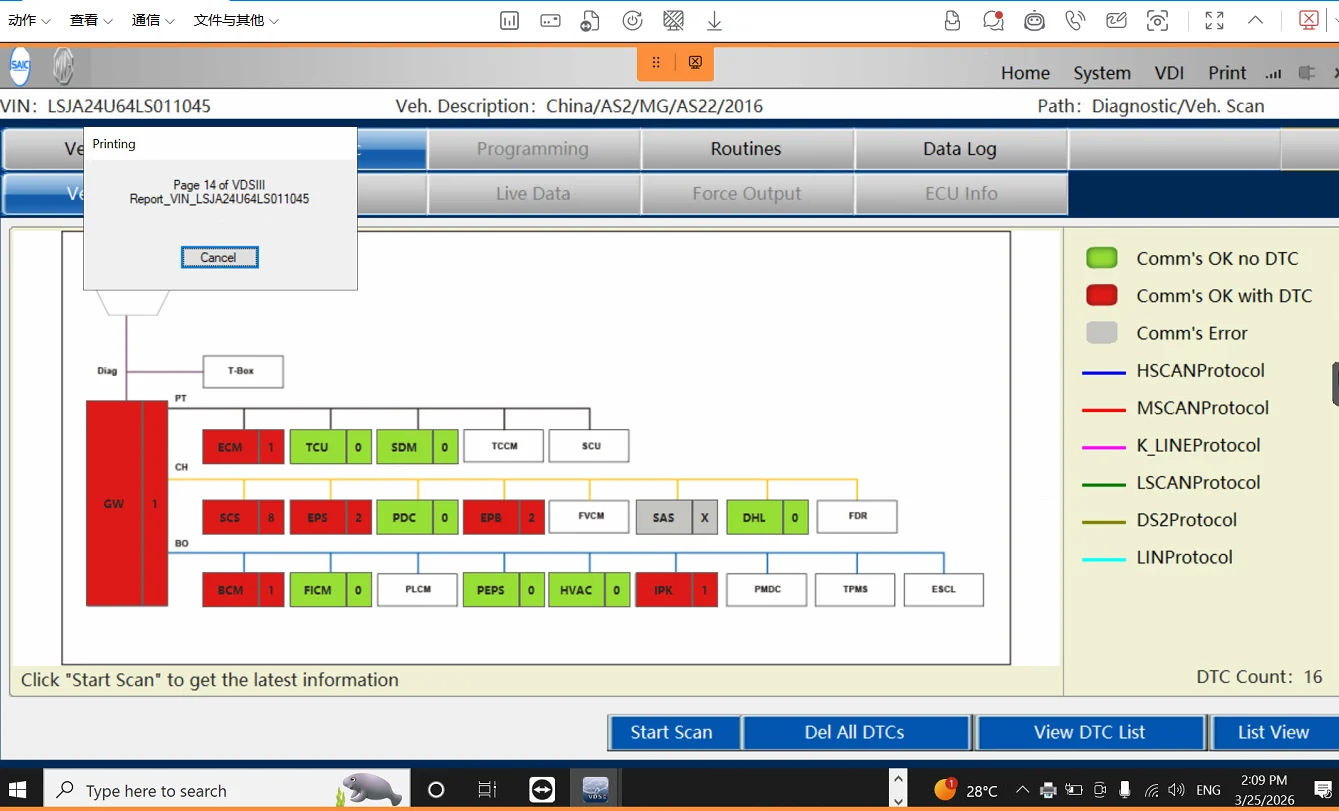Open the Data Log tab

click(959, 149)
